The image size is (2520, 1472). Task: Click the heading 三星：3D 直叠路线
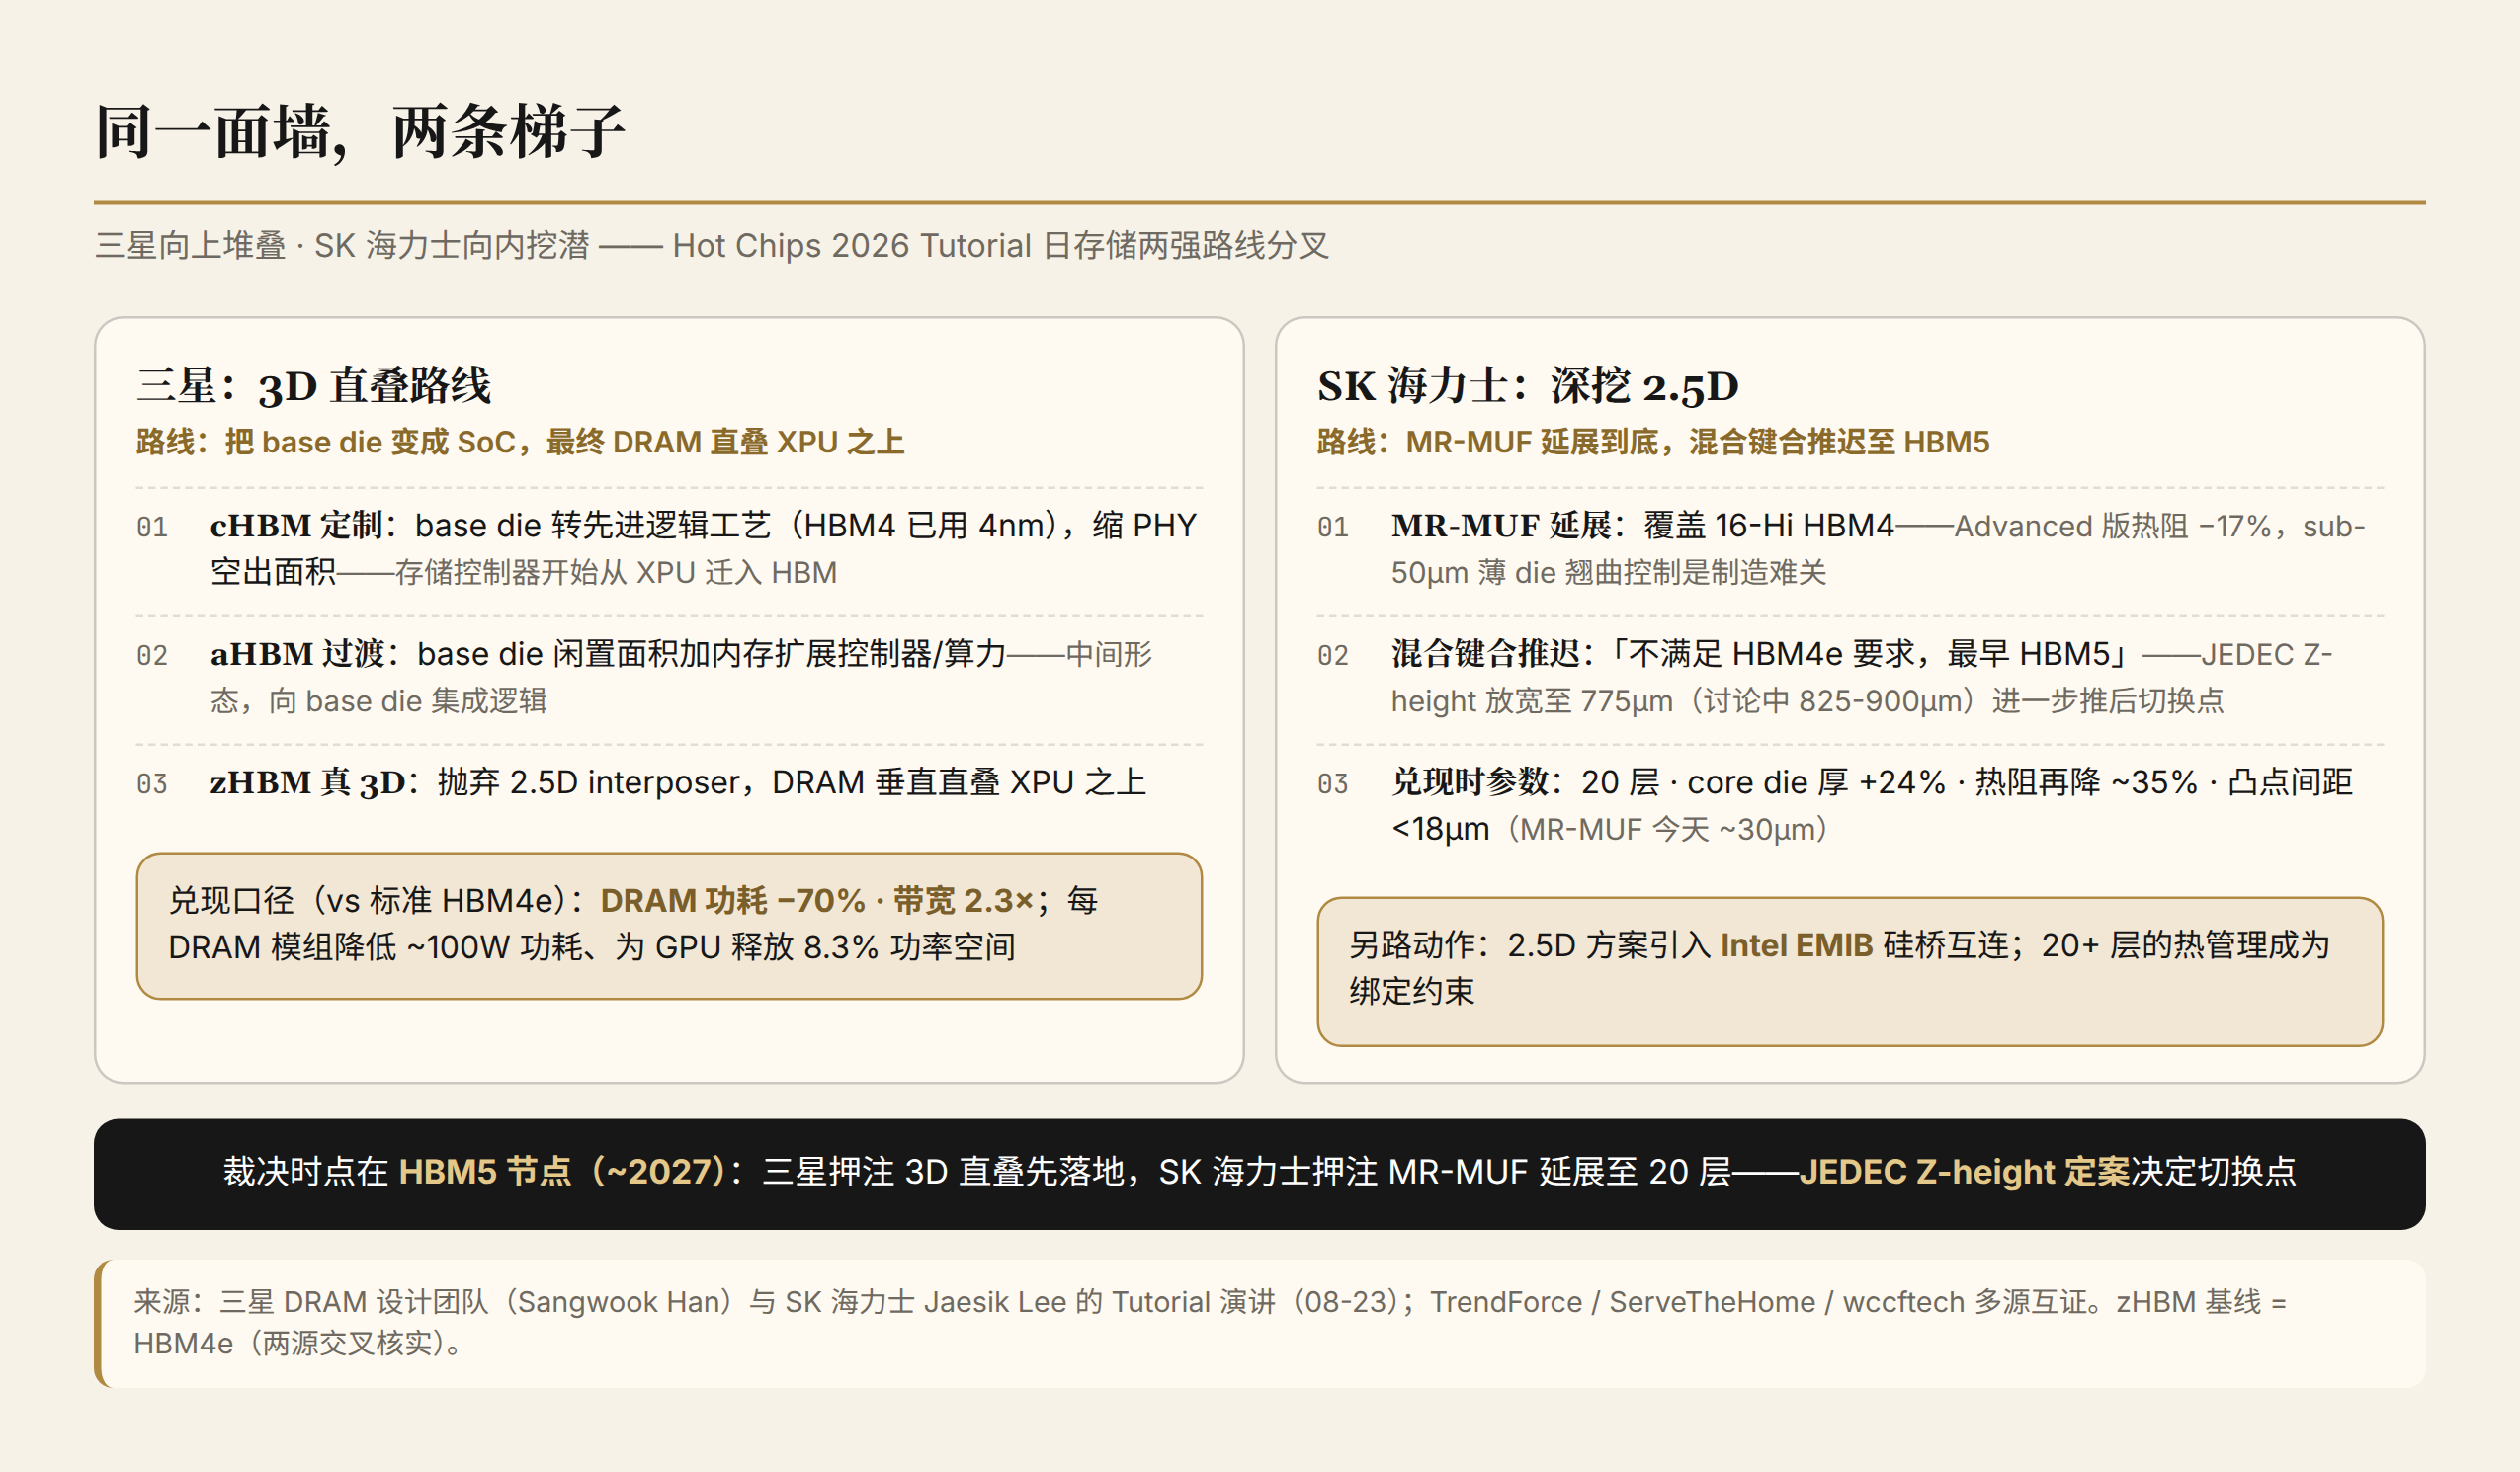[314, 386]
